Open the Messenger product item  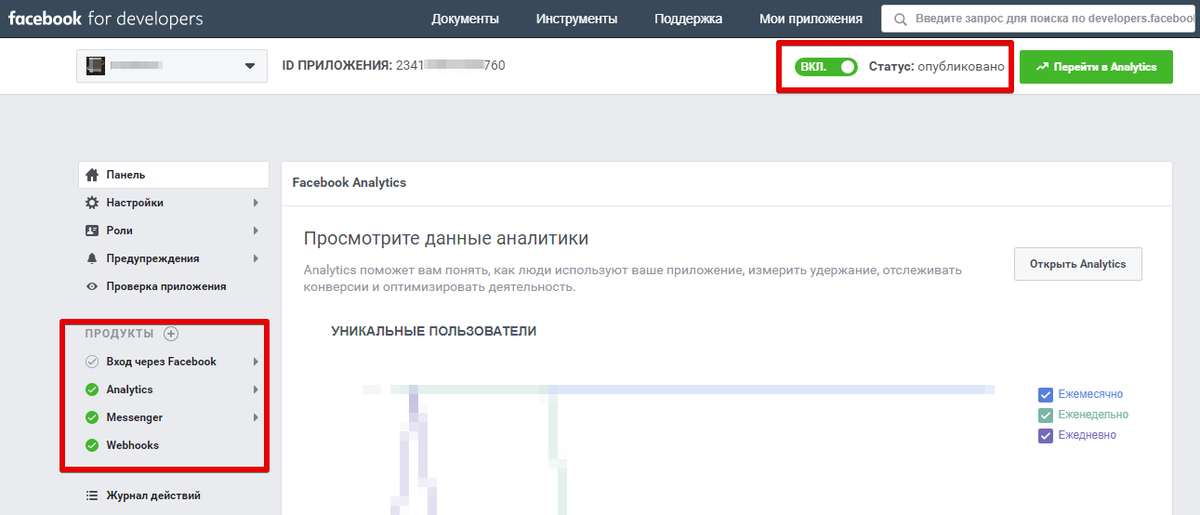(x=173, y=417)
